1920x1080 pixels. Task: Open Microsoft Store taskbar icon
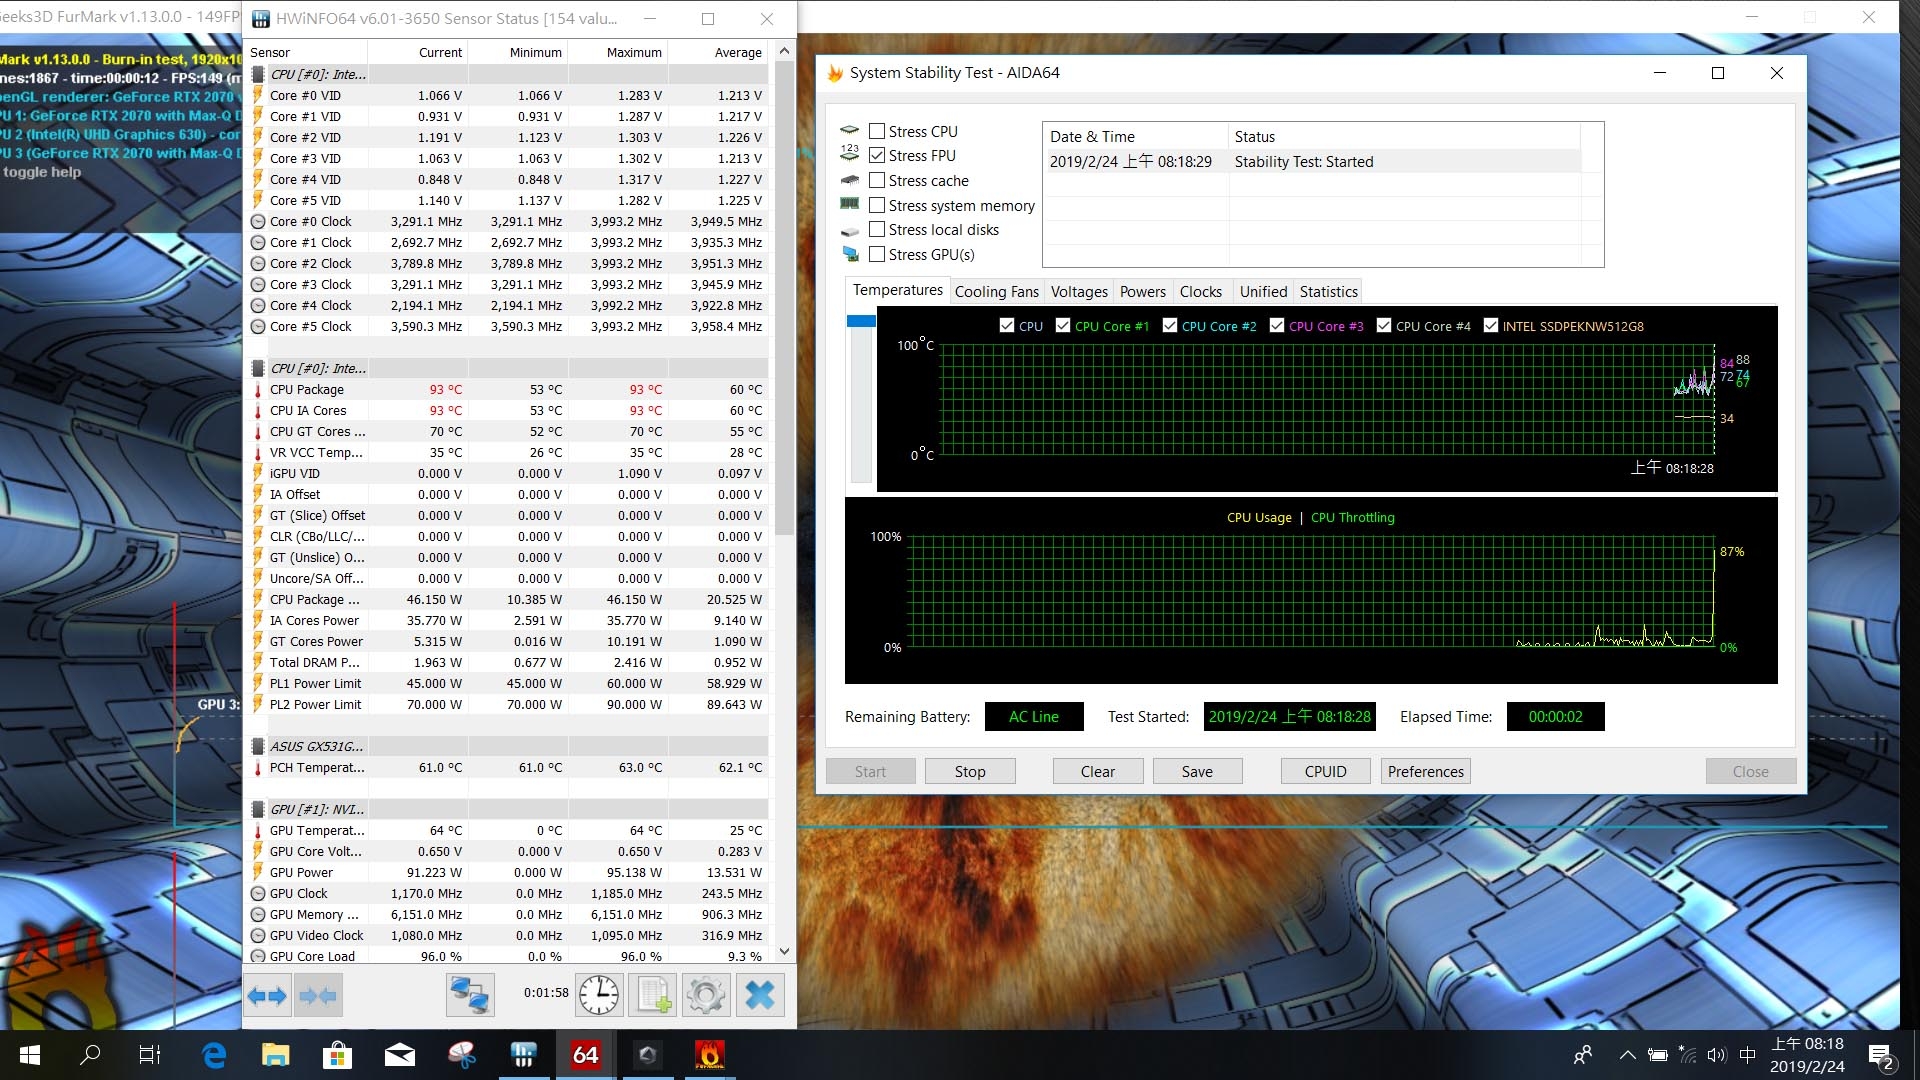(x=337, y=1055)
